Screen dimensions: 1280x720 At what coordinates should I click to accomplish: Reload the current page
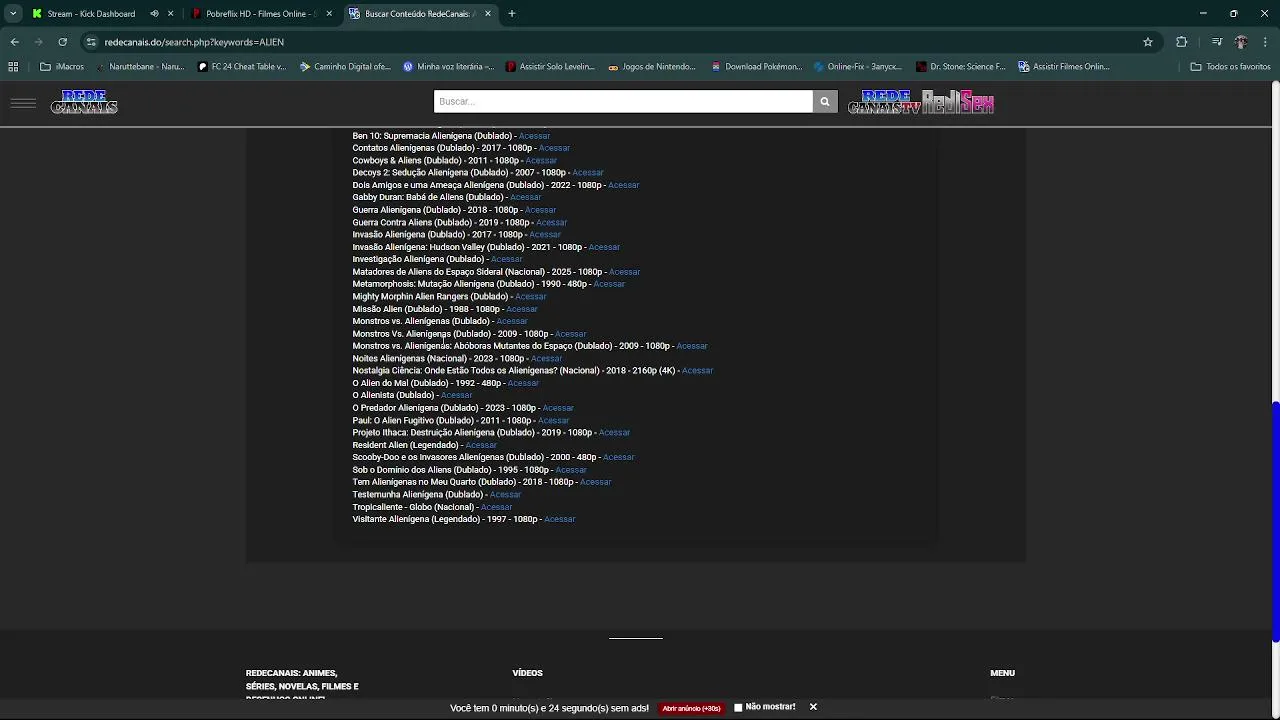pyautogui.click(x=62, y=42)
